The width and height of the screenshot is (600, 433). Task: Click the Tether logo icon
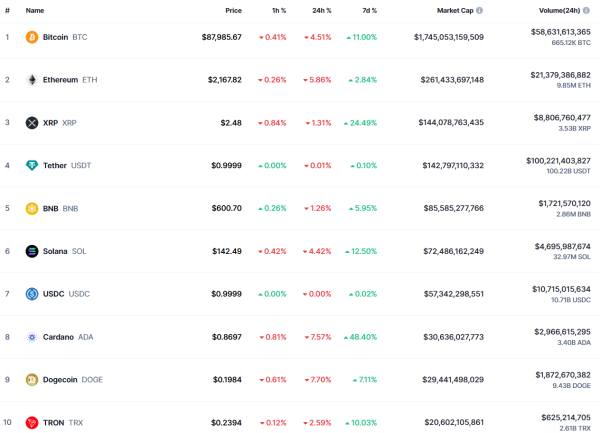pyautogui.click(x=32, y=165)
